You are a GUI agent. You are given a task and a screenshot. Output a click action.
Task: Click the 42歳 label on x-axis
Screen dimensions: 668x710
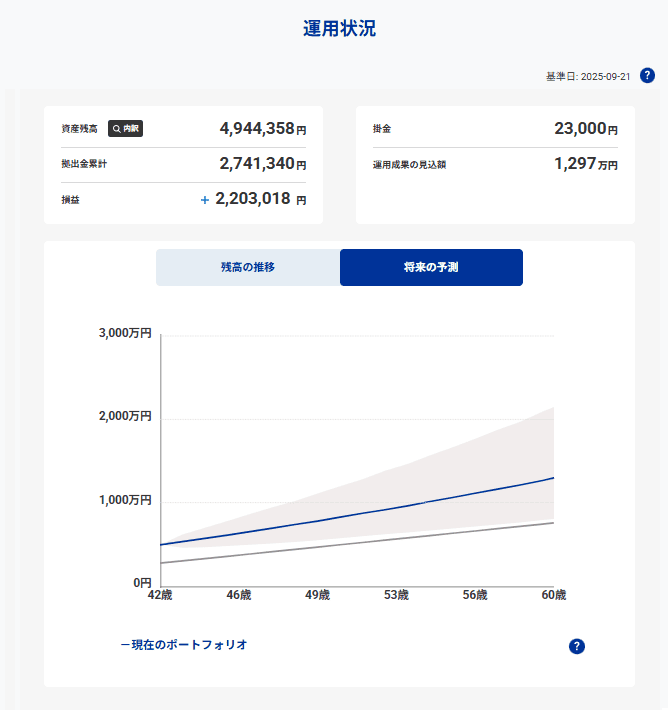click(160, 595)
